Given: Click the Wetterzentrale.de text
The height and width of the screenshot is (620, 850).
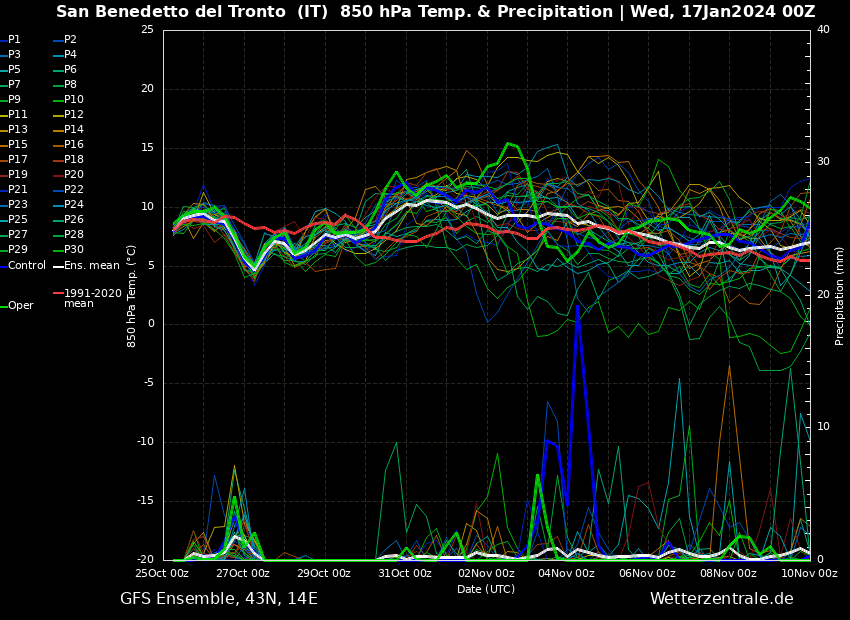Looking at the screenshot, I should pyautogui.click(x=721, y=599).
